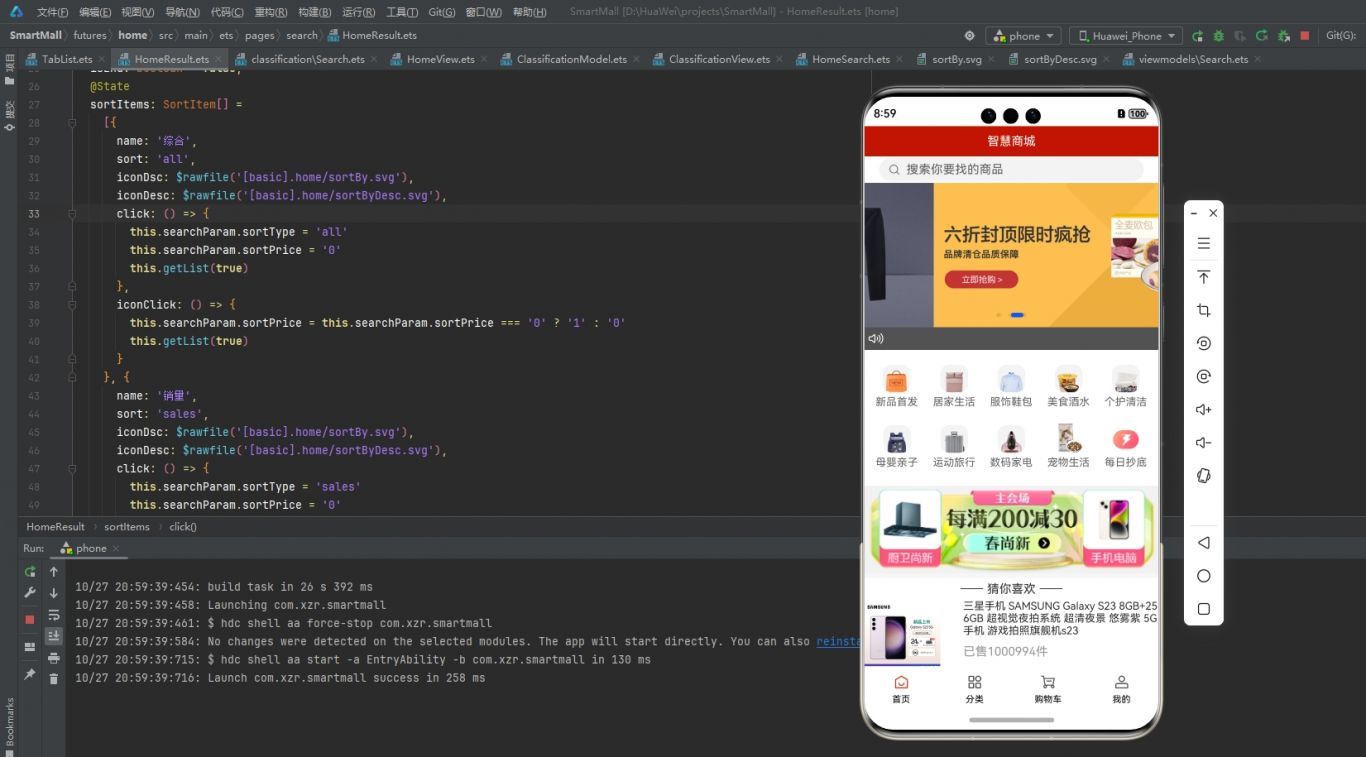Viewport: 1366px width, 757px height.
Task: Open the emulator toolbar hamburger menu
Action: [x=1204, y=243]
